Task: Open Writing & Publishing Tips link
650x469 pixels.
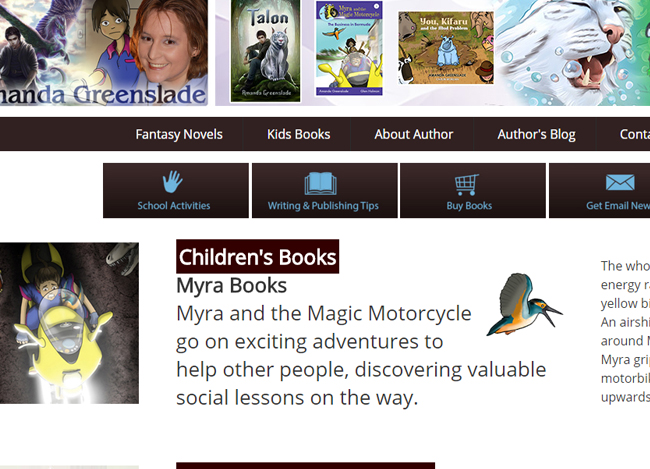Action: (323, 206)
